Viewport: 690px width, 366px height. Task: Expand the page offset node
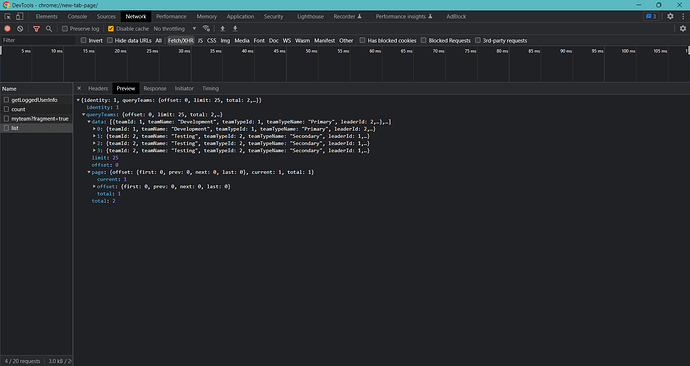click(x=94, y=187)
